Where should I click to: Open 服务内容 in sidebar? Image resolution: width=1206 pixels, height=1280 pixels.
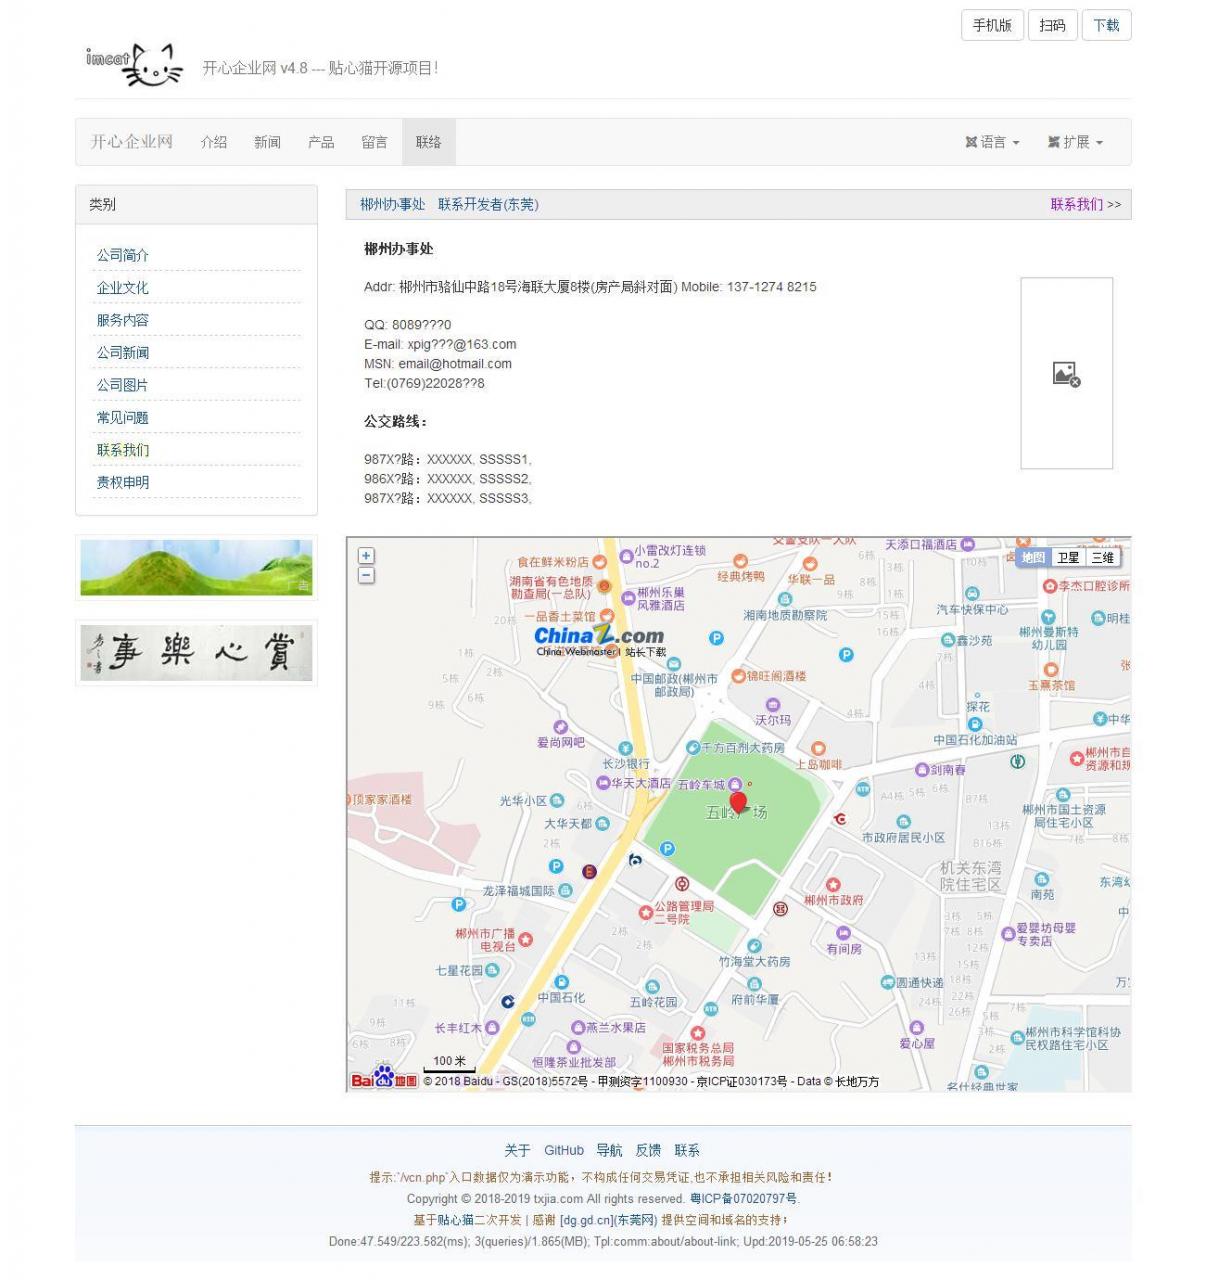pos(122,320)
